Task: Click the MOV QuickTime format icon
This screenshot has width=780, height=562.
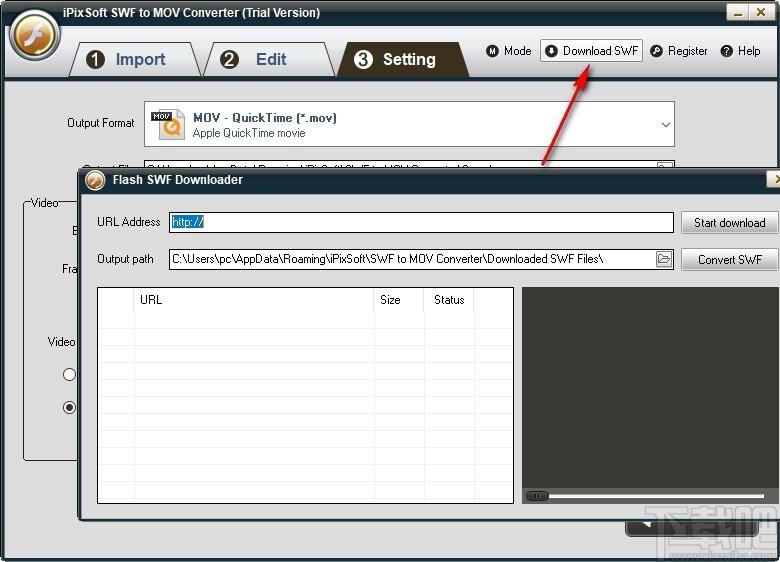Action: [x=168, y=124]
